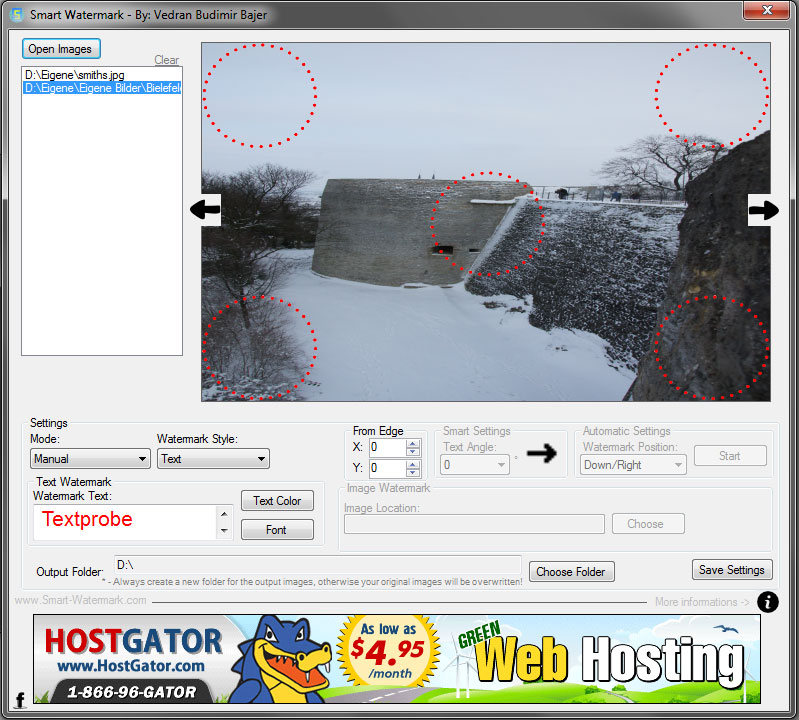Select center watermark position circle
Viewport: 799px width, 720px height.
(488, 224)
